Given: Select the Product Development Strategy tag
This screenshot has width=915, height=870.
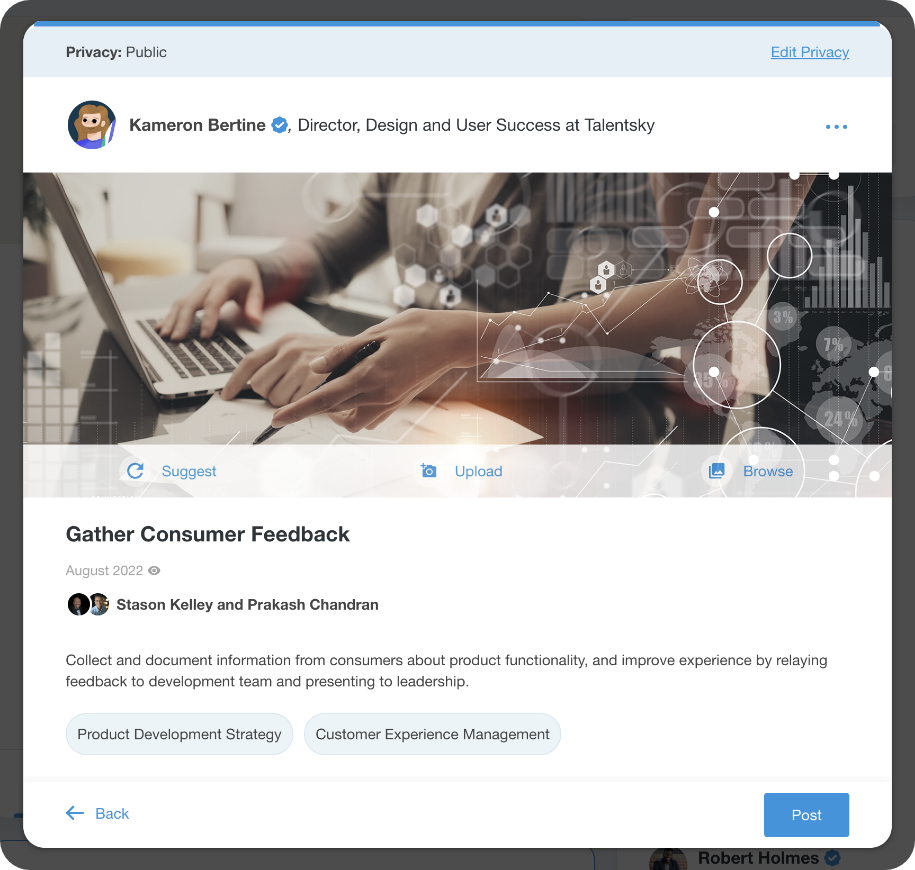Looking at the screenshot, I should (x=179, y=734).
